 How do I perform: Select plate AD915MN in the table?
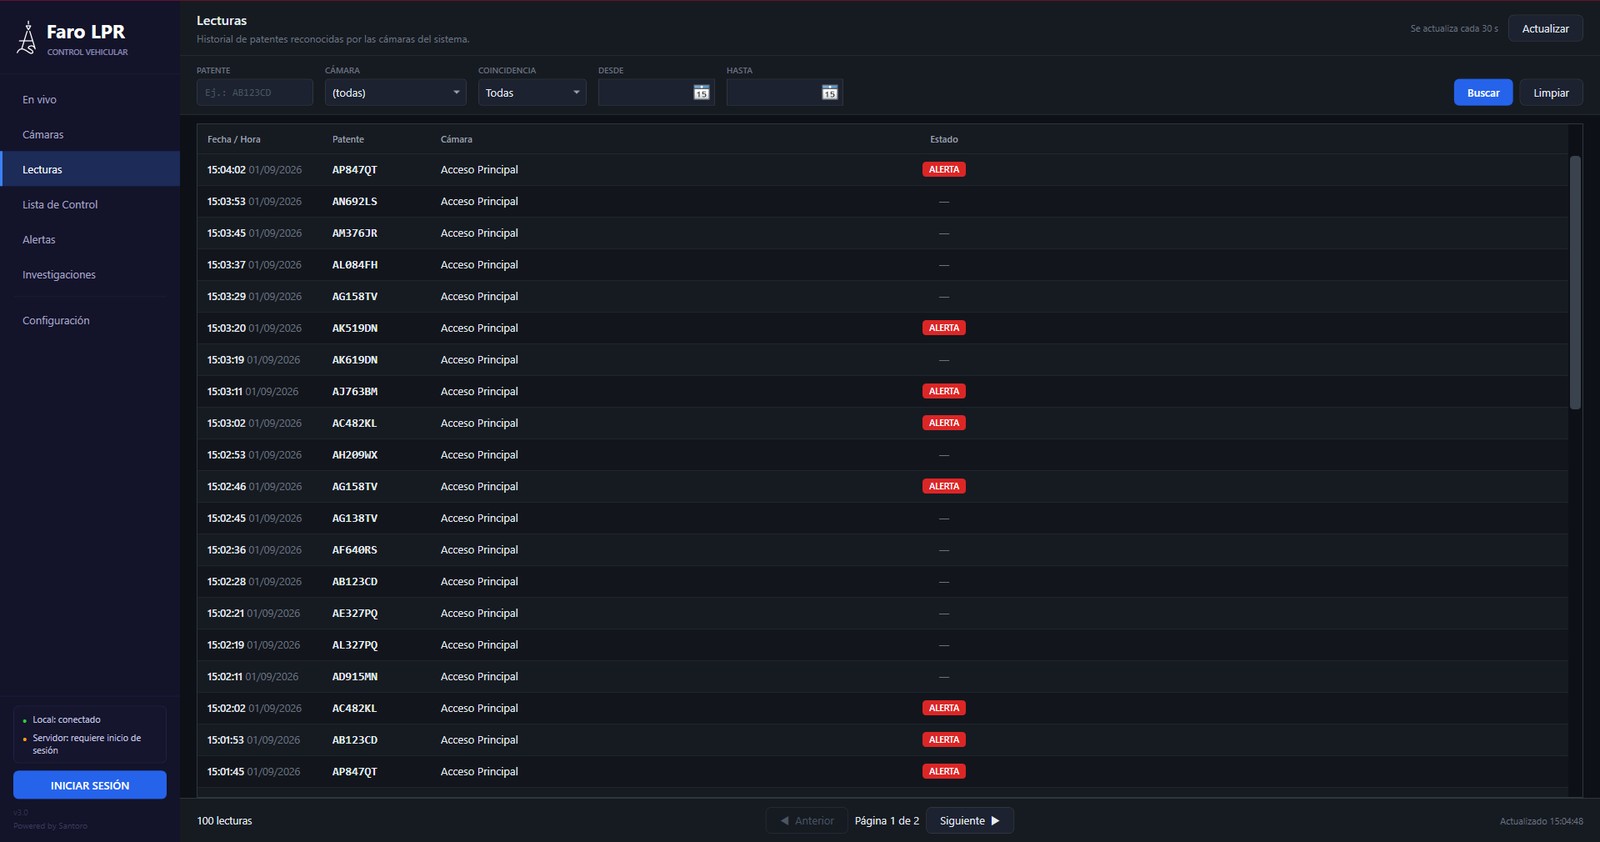355,677
